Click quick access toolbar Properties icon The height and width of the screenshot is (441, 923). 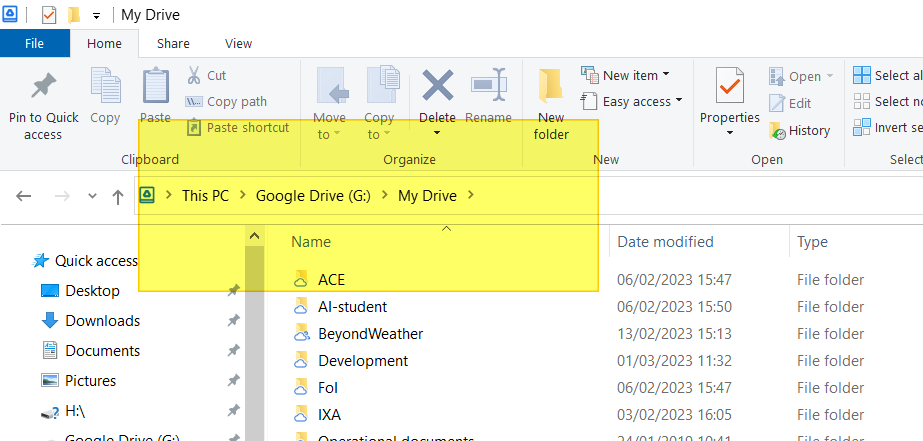click(49, 15)
